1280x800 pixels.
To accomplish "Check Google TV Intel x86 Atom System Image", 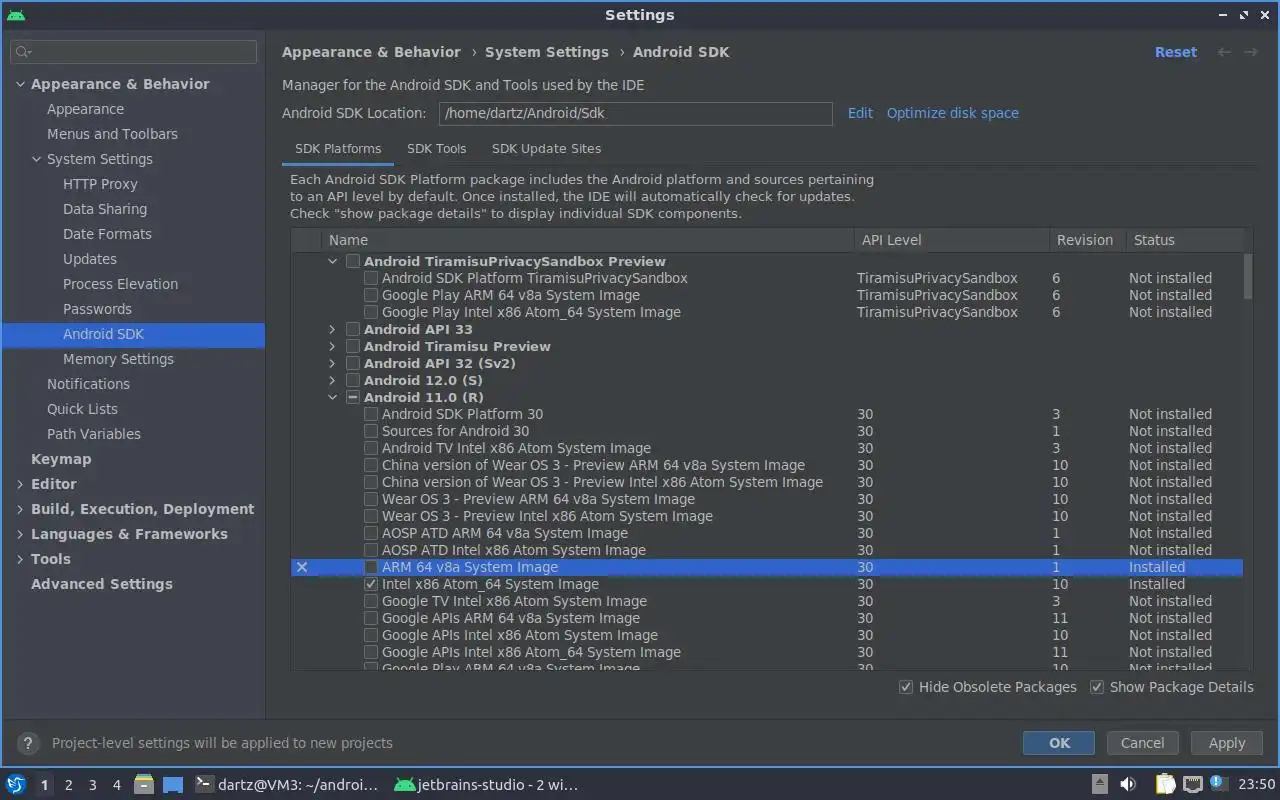I will (371, 601).
